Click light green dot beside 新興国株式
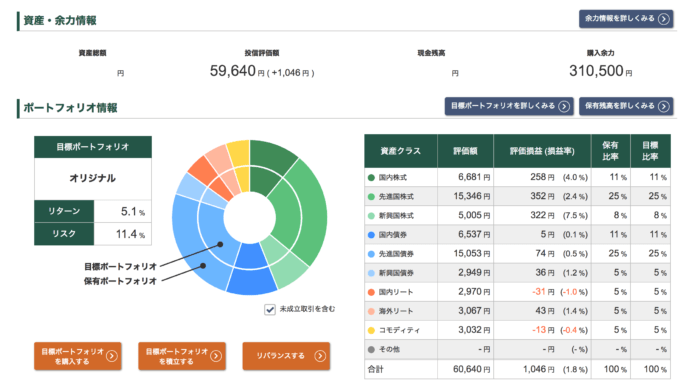The height and width of the screenshot is (389, 680). click(x=371, y=216)
